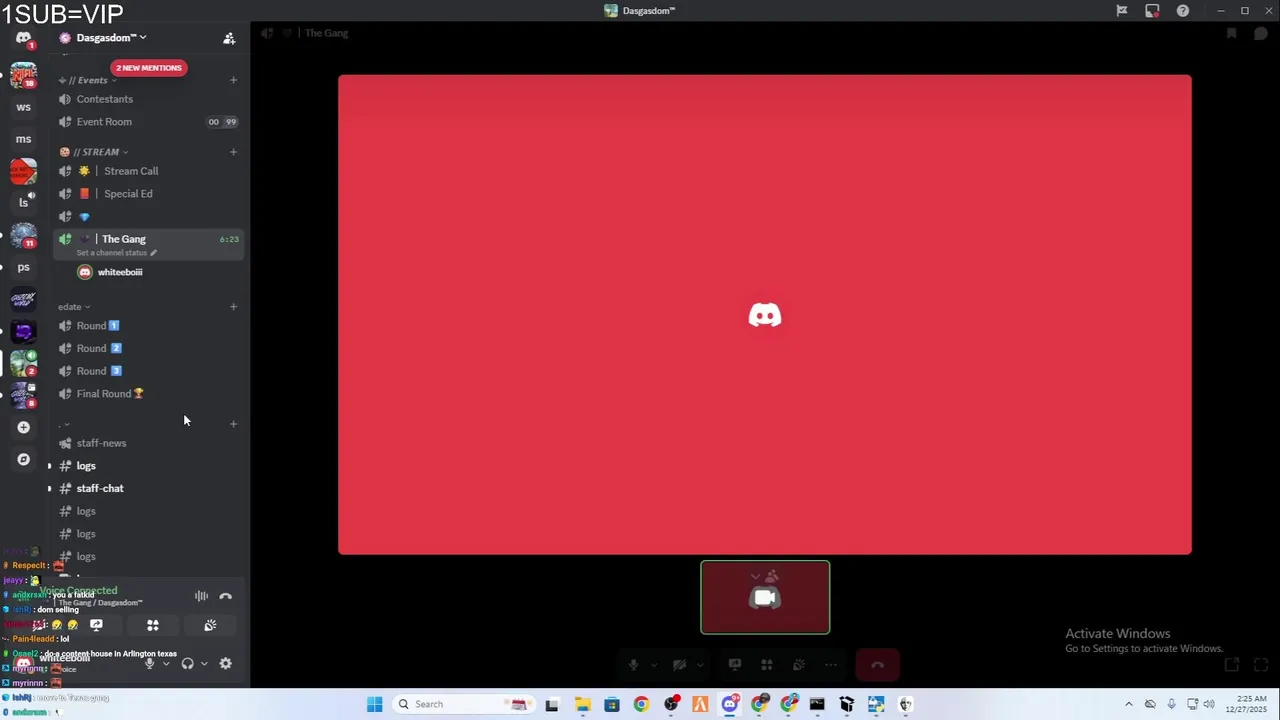
Task: Click Set a channel status
Action: coord(116,253)
